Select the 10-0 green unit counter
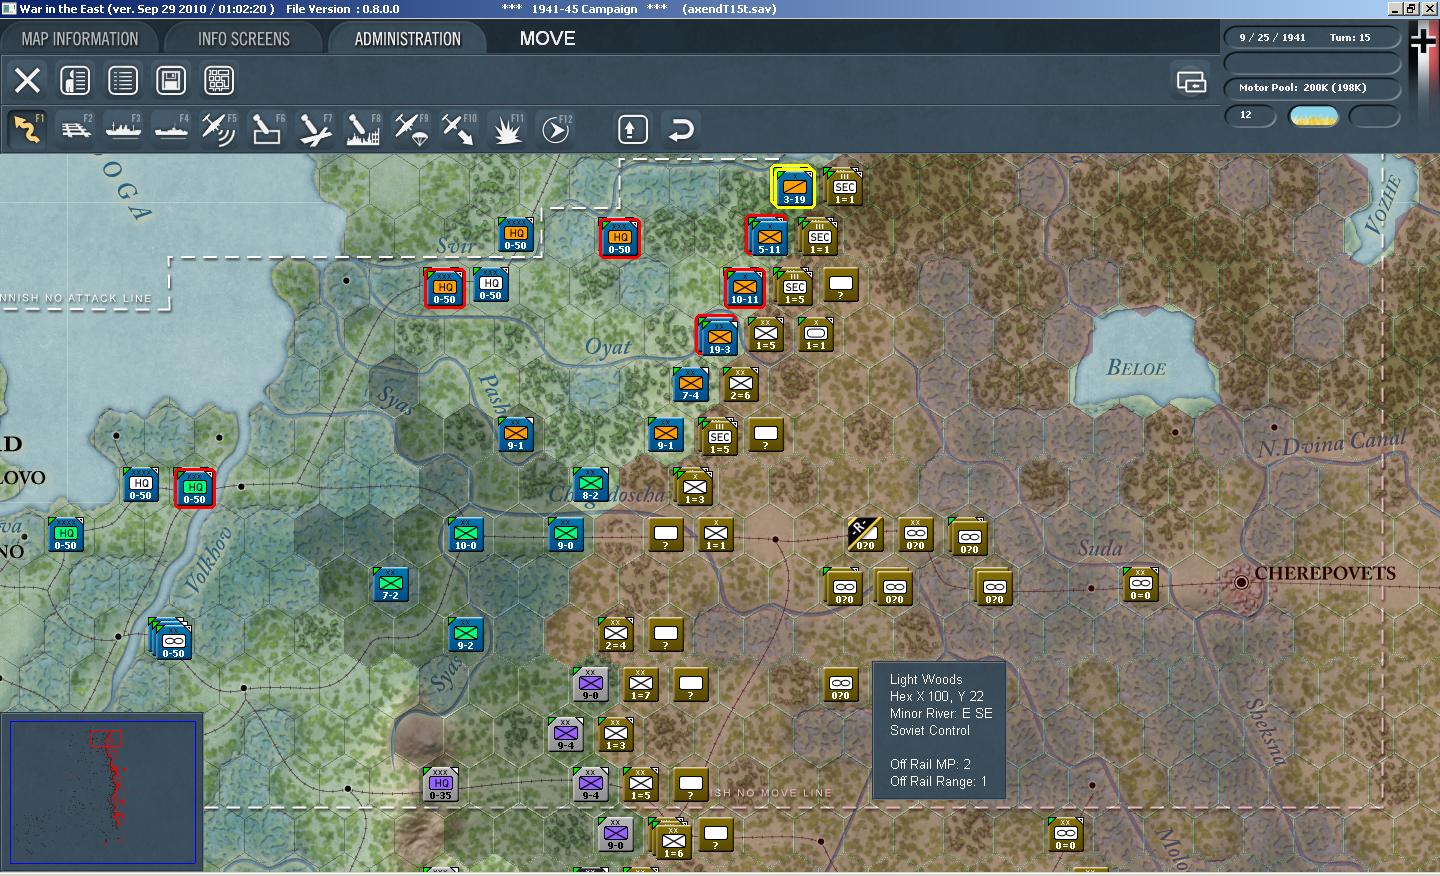 point(465,534)
